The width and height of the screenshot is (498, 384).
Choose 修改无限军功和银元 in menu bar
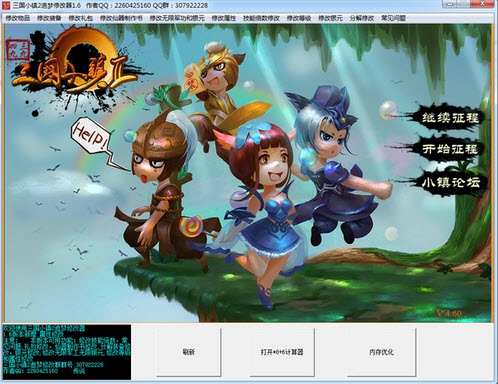pyautogui.click(x=177, y=18)
